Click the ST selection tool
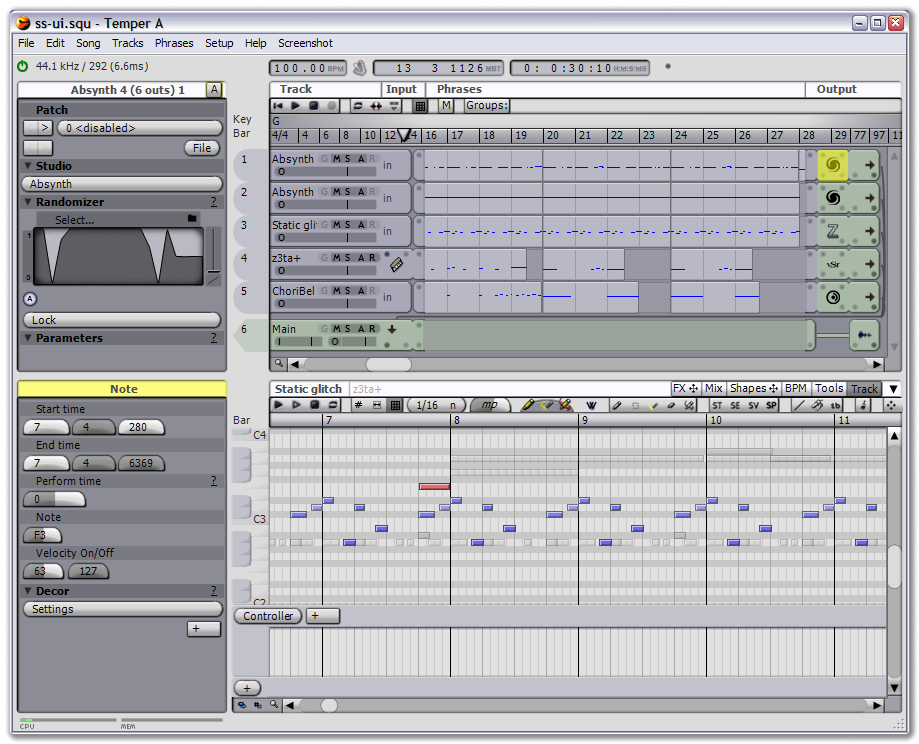Image resolution: width=919 pixels, height=744 pixels. click(717, 405)
